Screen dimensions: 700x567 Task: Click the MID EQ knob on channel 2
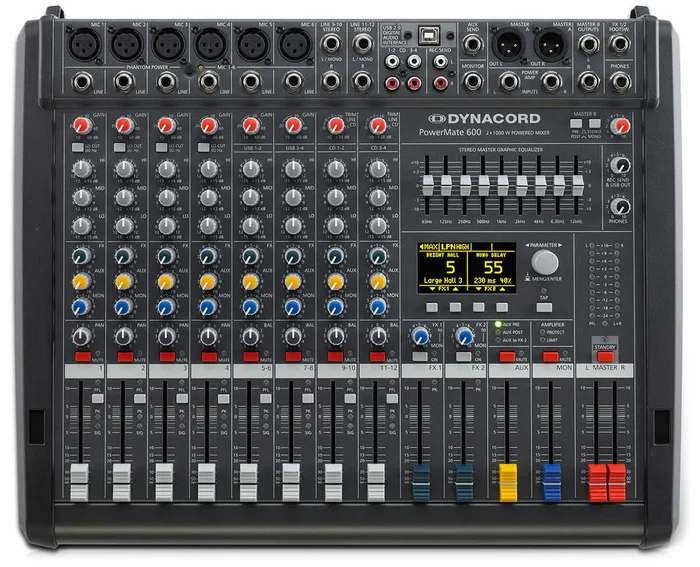(x=124, y=197)
